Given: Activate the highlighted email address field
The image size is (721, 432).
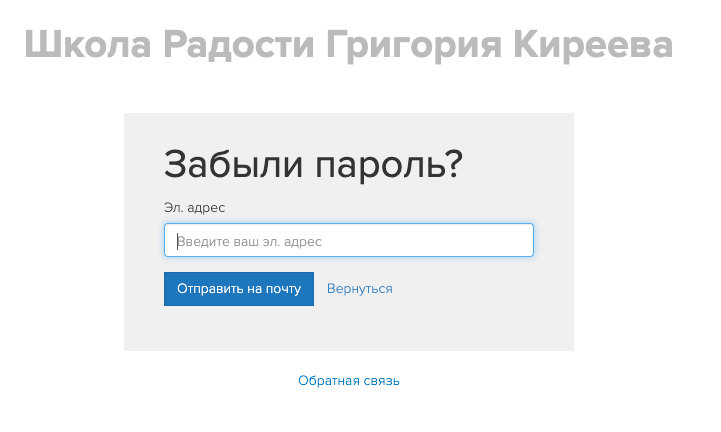Looking at the screenshot, I should pyautogui.click(x=348, y=240).
